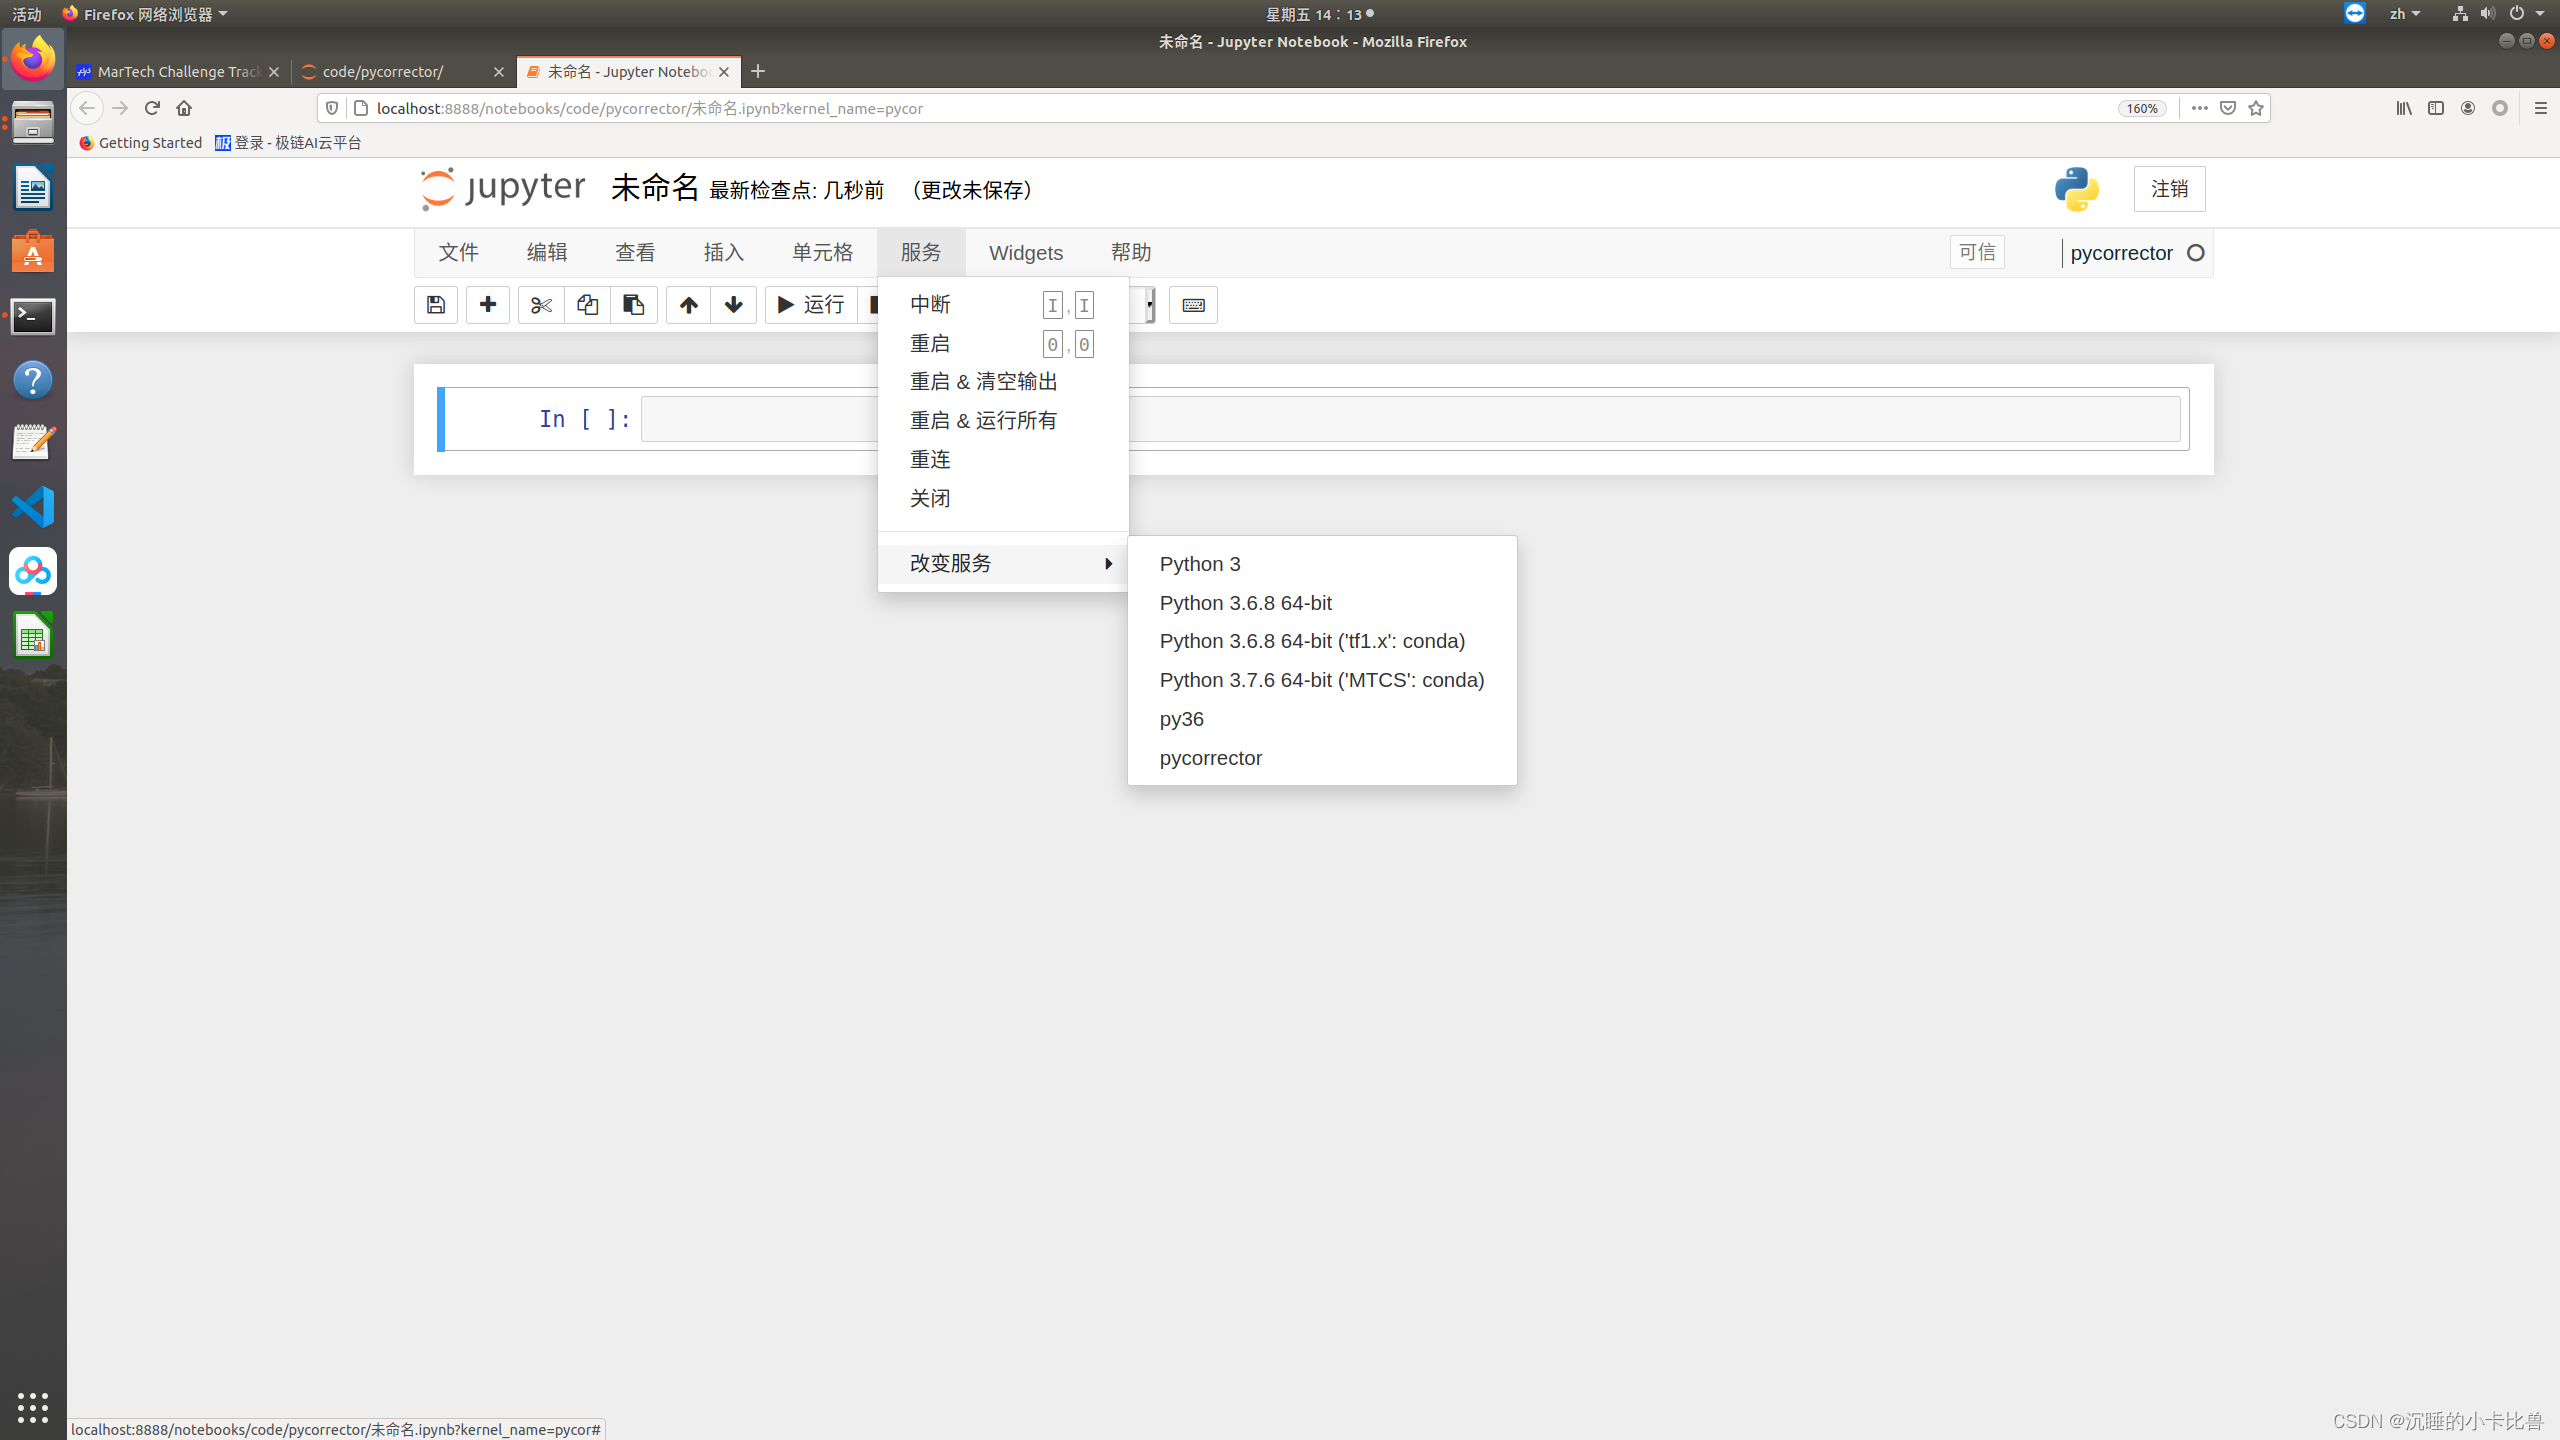Select 重连 to reconnect the kernel
This screenshot has width=2560, height=1440.
[x=1003, y=460]
